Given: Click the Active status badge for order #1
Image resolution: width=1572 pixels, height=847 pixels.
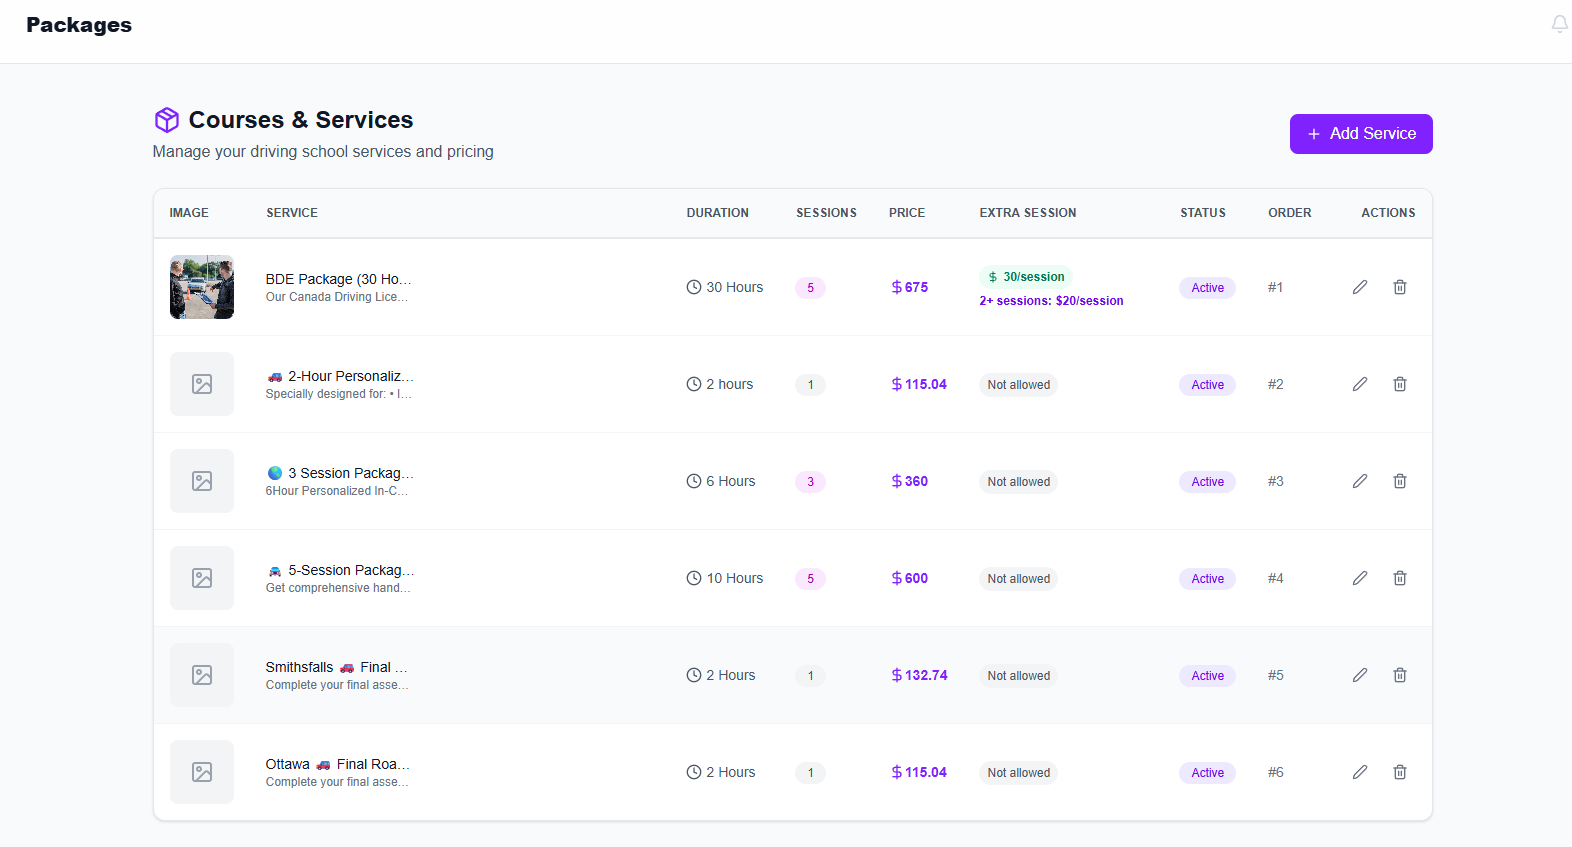Looking at the screenshot, I should pos(1207,288).
